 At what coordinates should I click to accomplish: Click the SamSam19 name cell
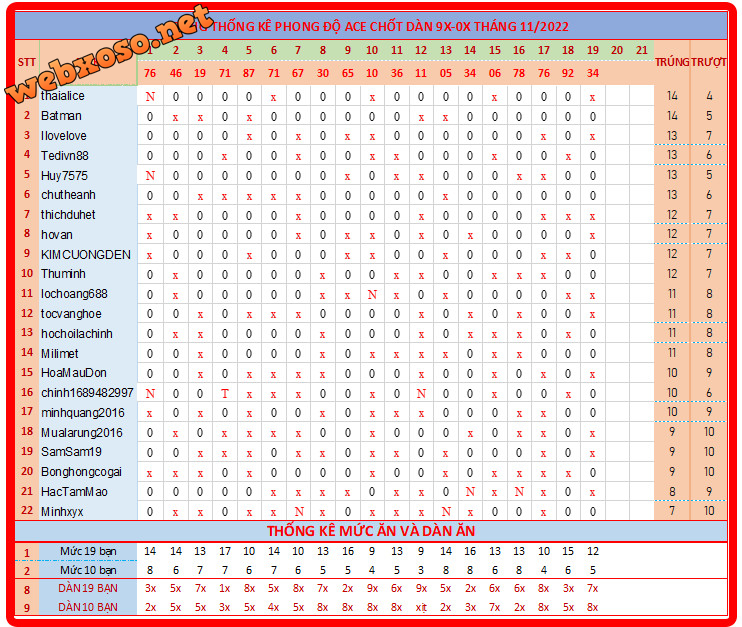tap(71, 452)
